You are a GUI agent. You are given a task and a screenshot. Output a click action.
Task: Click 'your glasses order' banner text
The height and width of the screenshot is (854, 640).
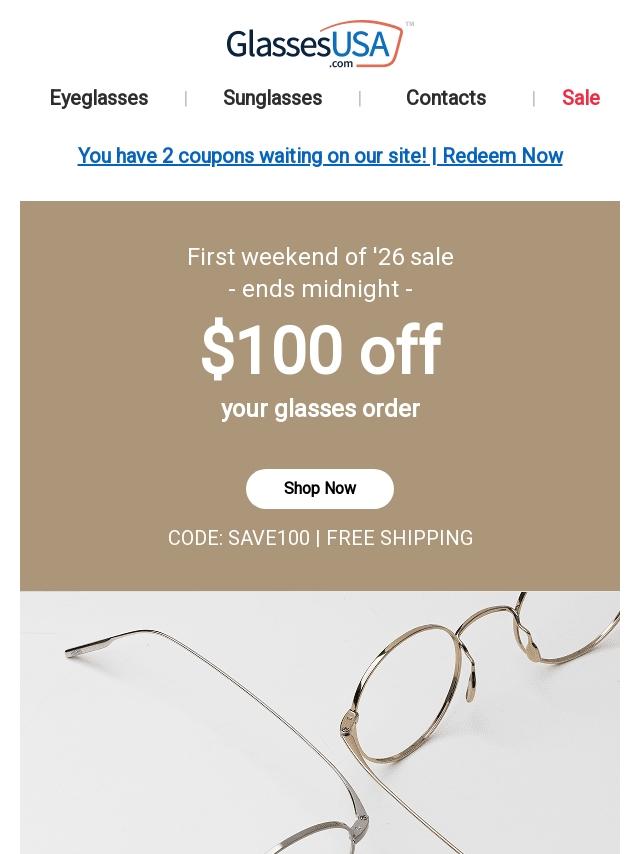320,409
